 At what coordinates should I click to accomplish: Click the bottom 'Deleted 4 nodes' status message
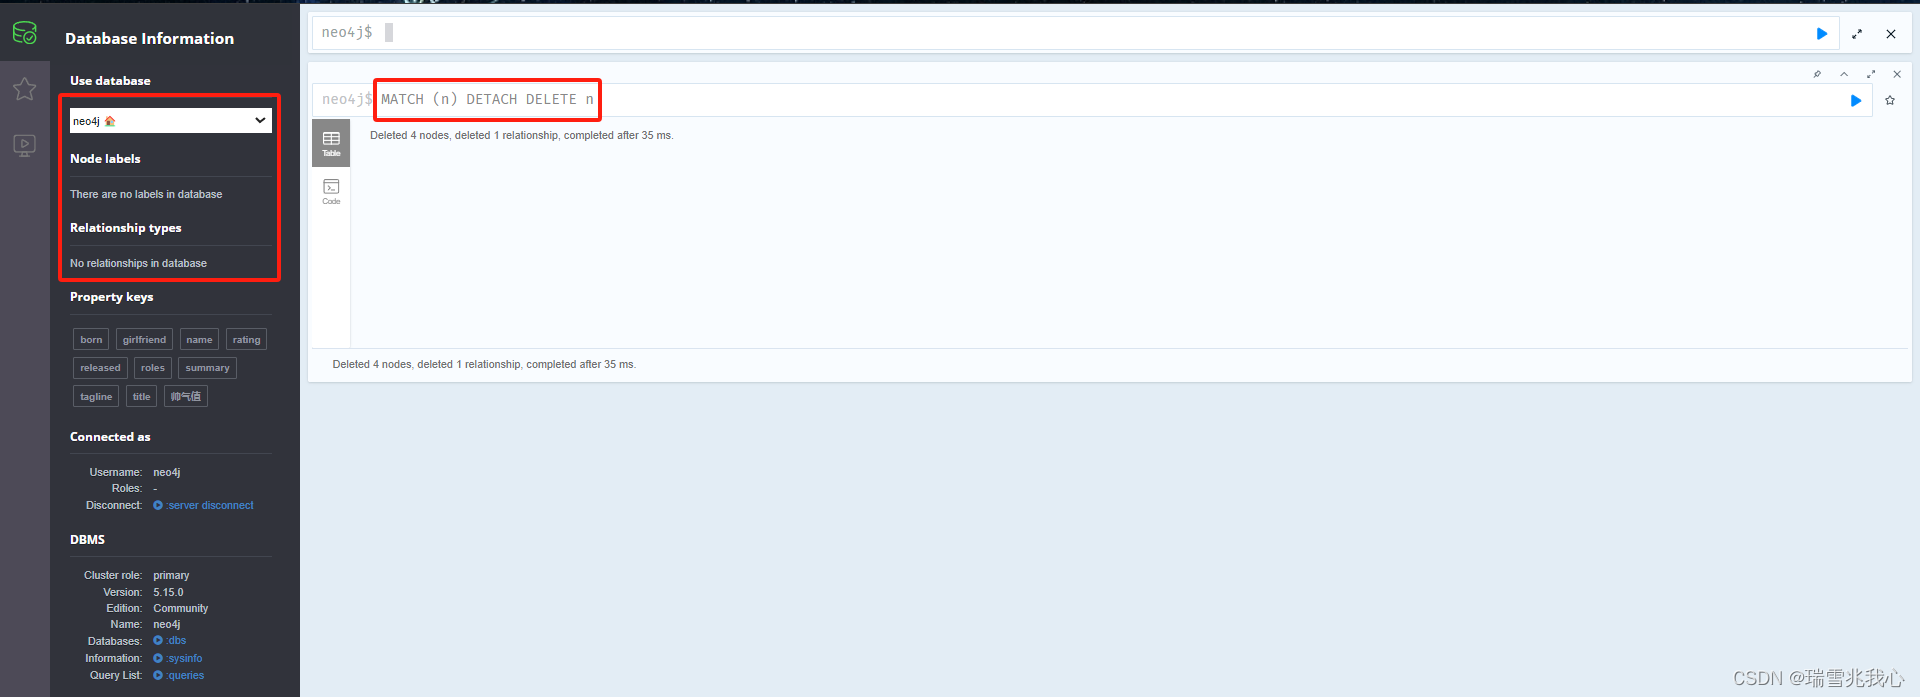click(484, 365)
